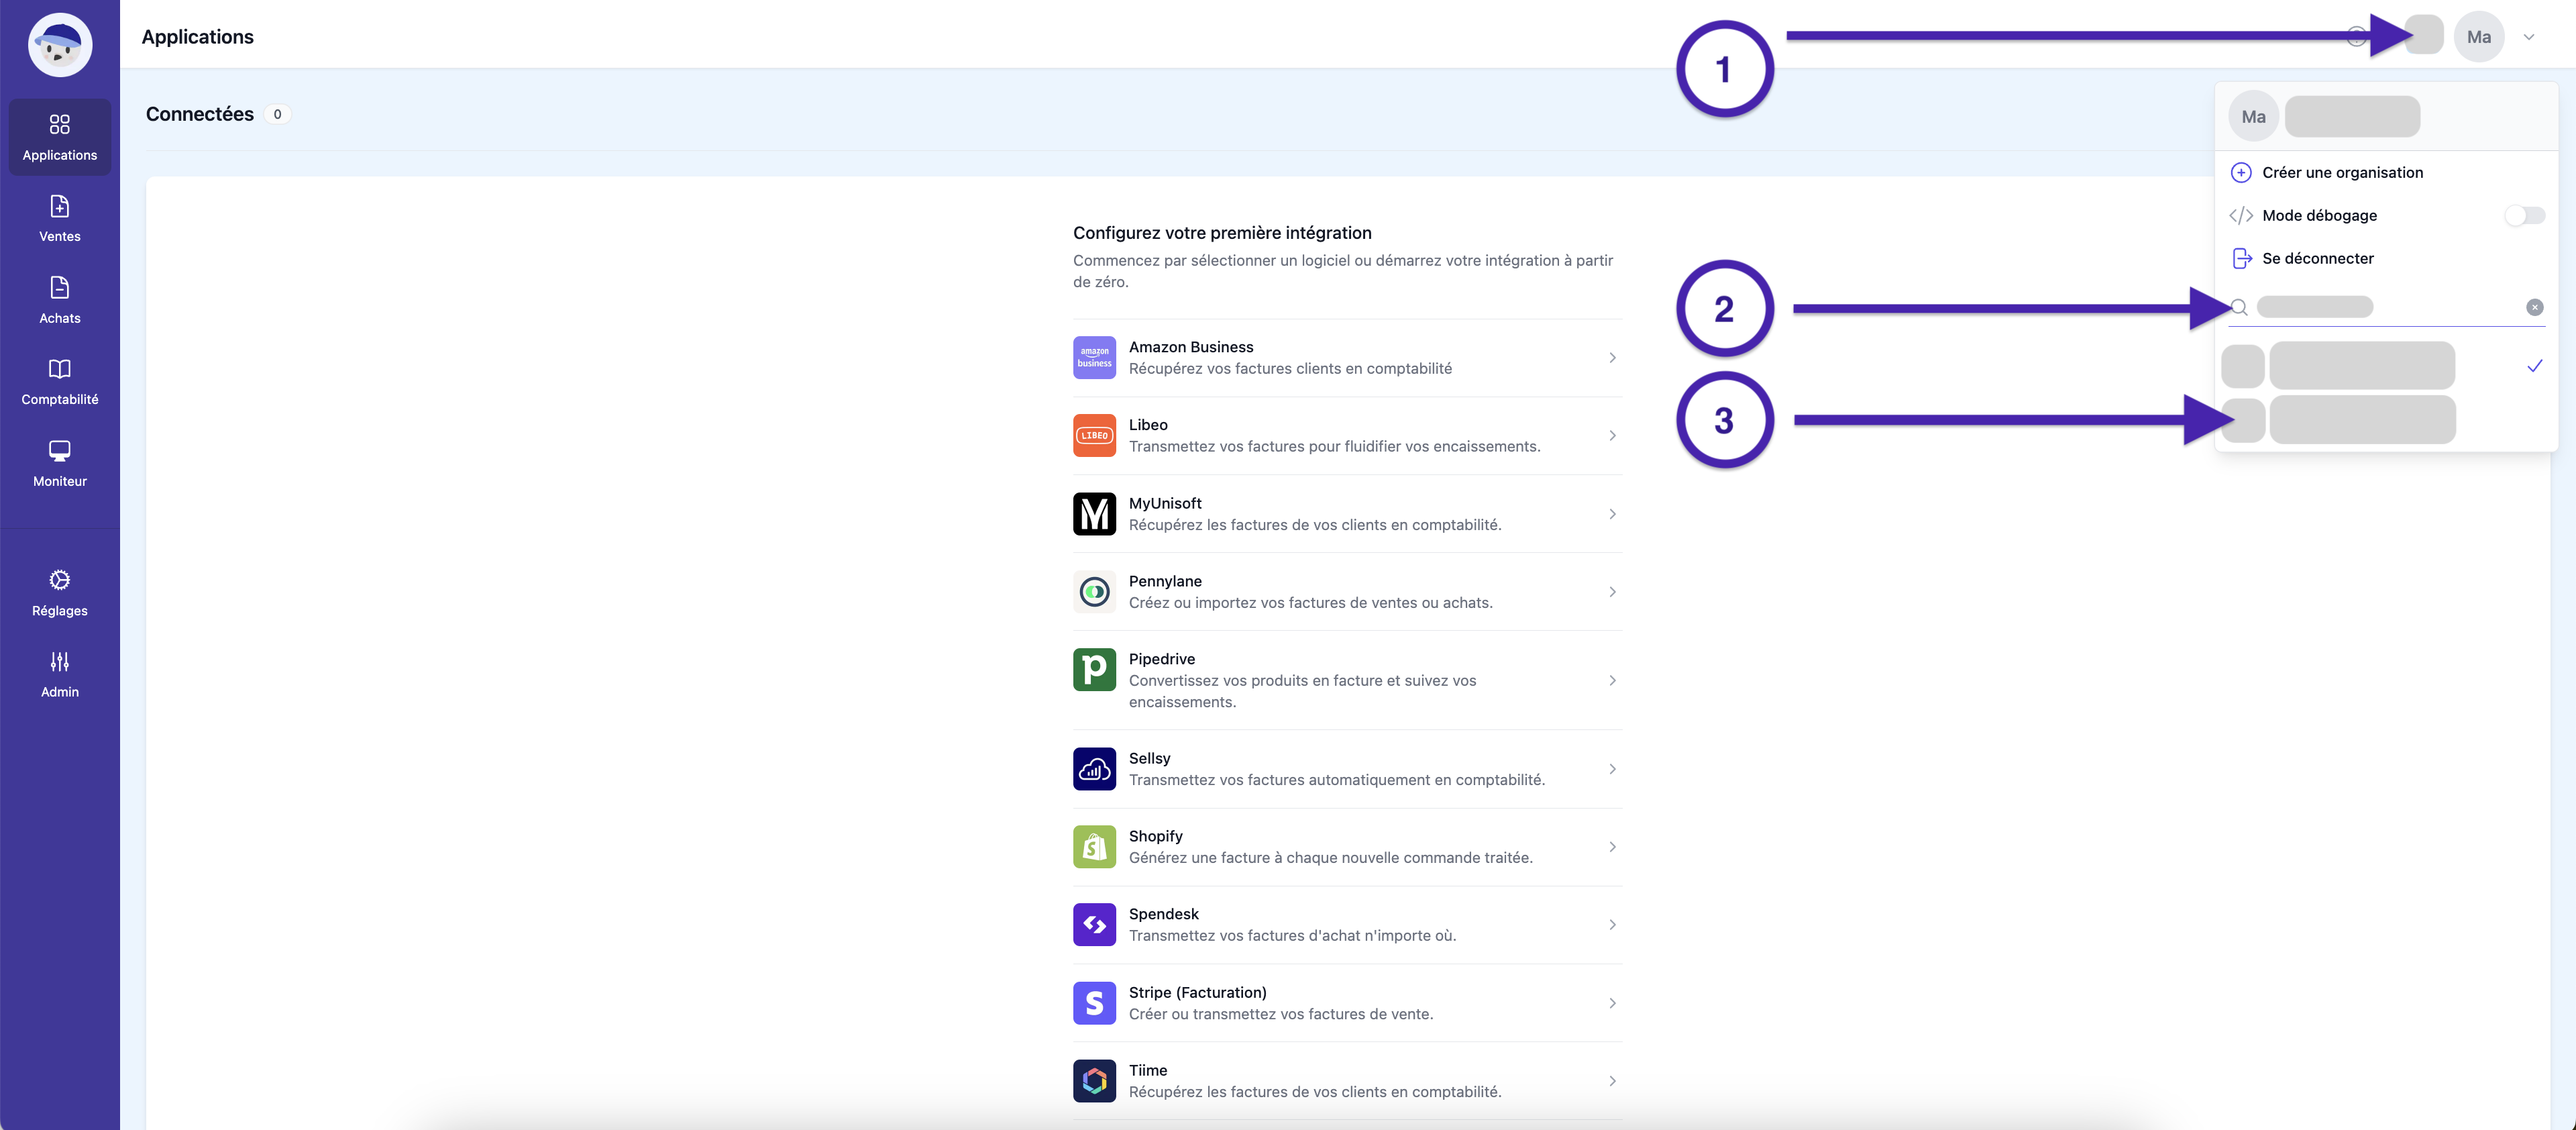Screen dimensions: 2576x1130
Task: Open the Applications sidebar section
Action: click(x=59, y=137)
